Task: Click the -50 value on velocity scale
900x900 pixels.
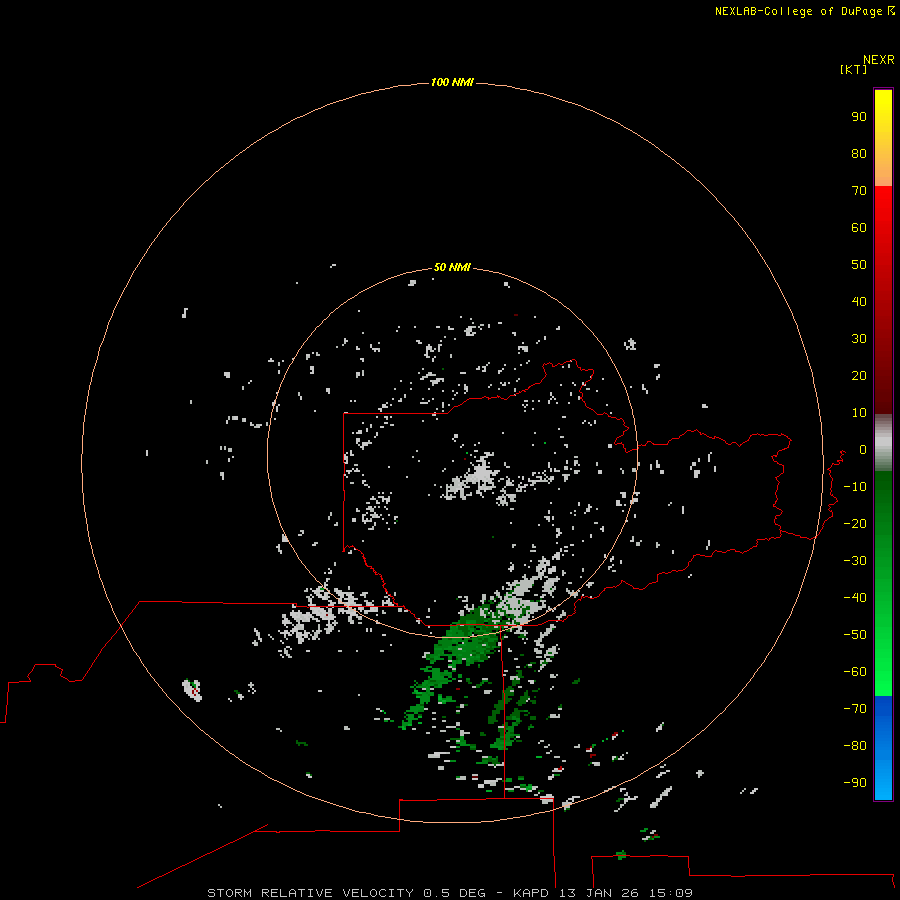Action: point(855,635)
